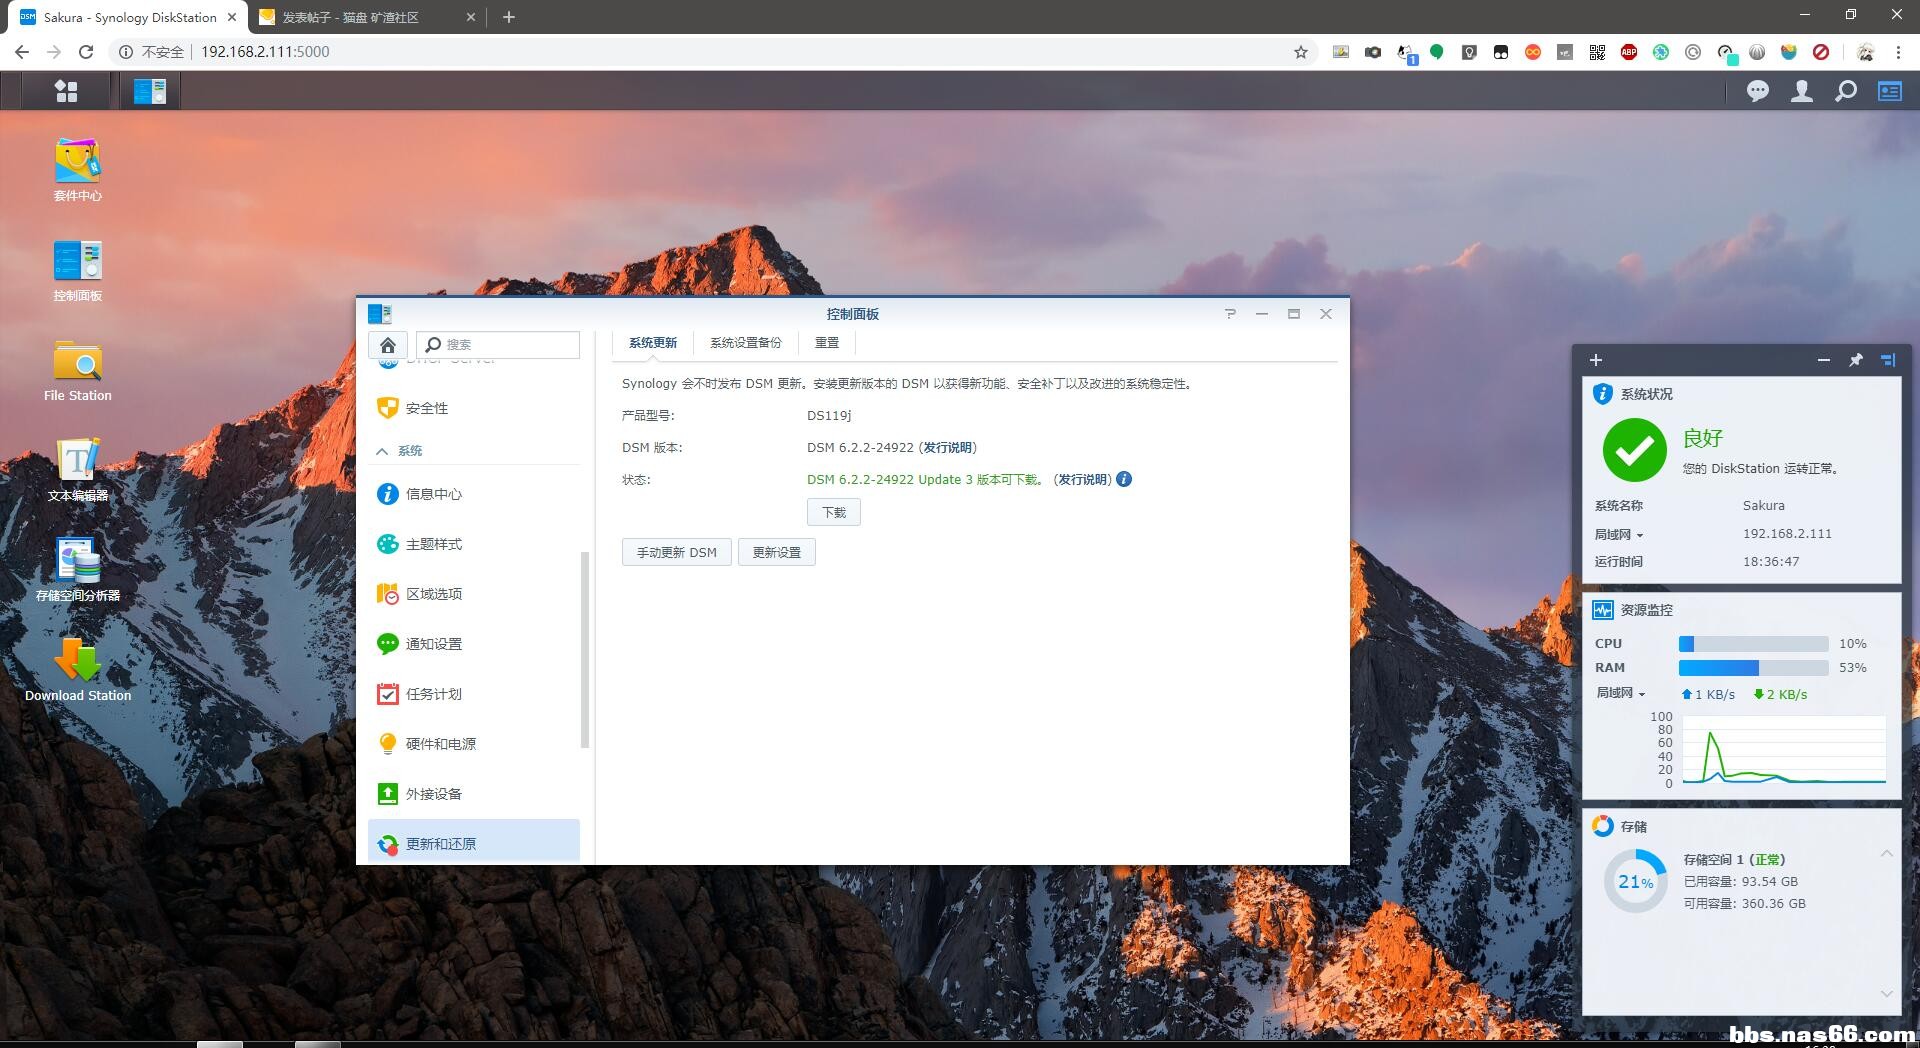Screen dimensions: 1920x1048
Task: Expand the 局域网 dropdown in resource monitor widget
Action: [x=1620, y=693]
